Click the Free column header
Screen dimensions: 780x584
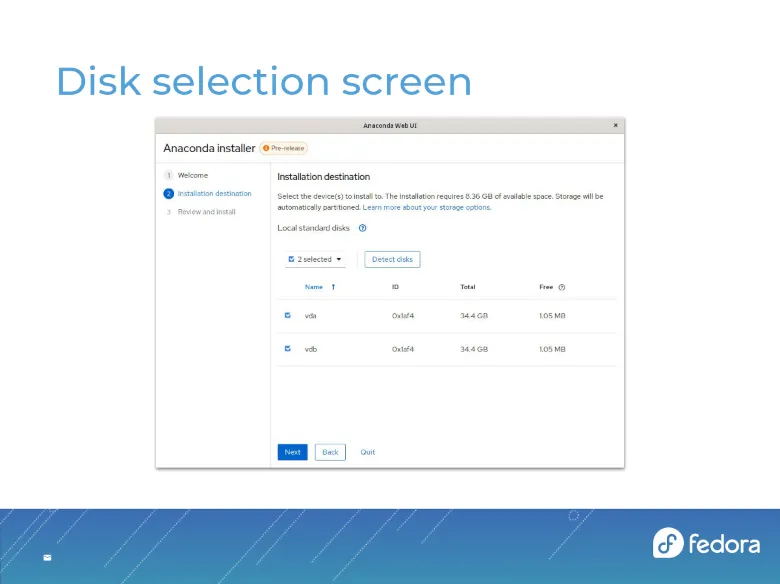(x=546, y=287)
